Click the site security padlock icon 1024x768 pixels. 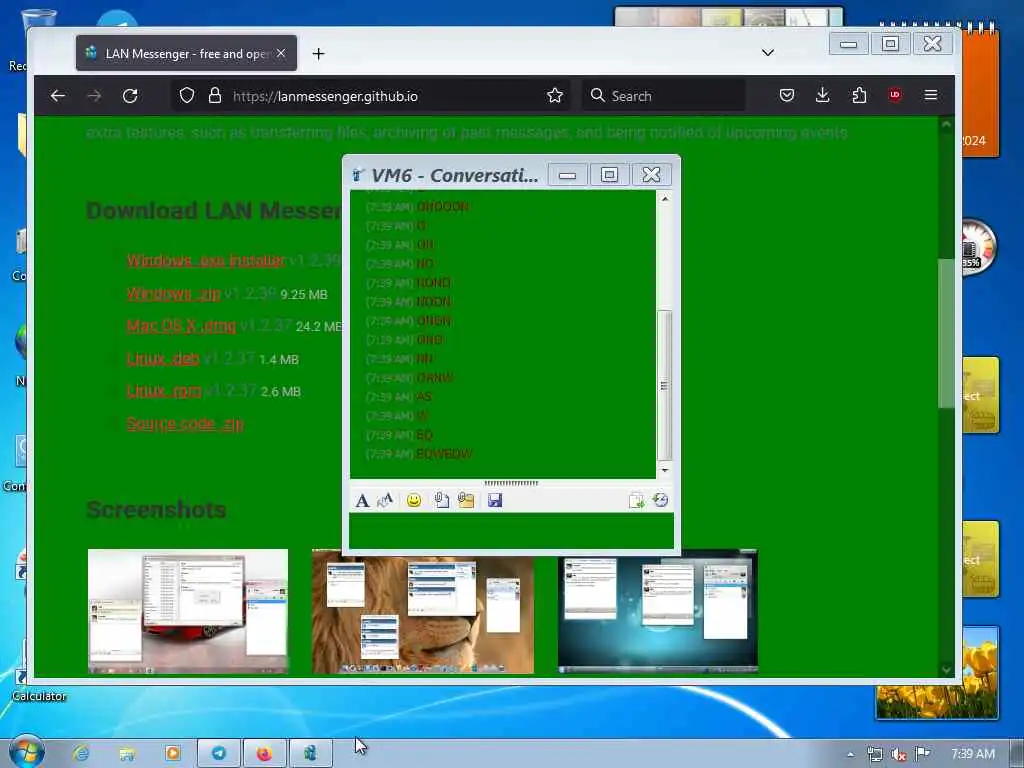tap(215, 96)
